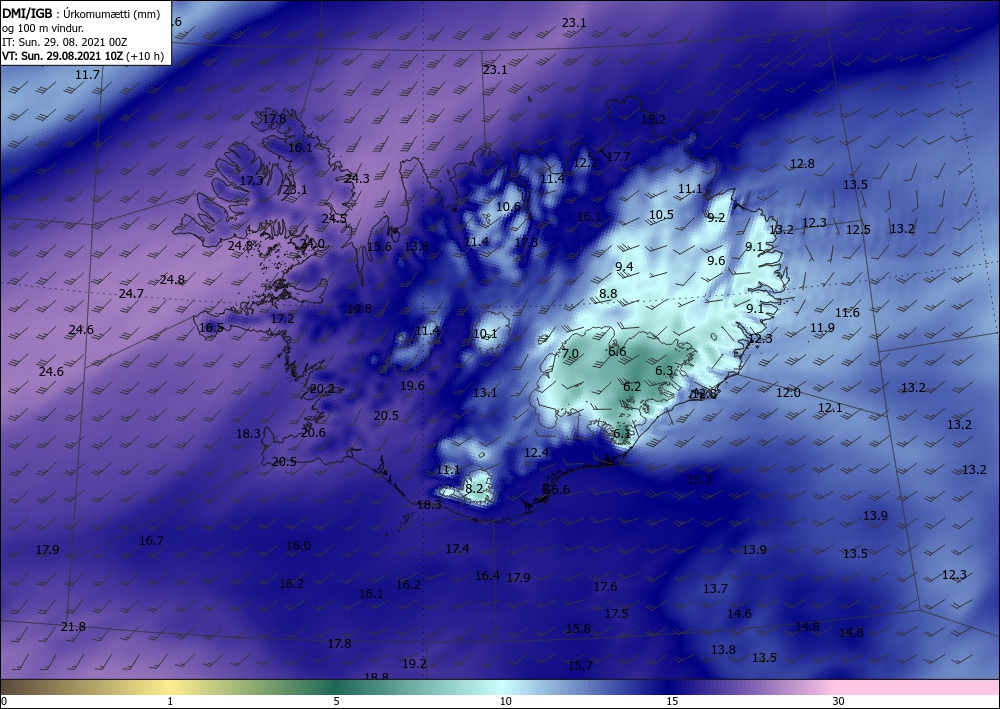
Task: Click the 15.2 value on the map
Action: (x=653, y=119)
